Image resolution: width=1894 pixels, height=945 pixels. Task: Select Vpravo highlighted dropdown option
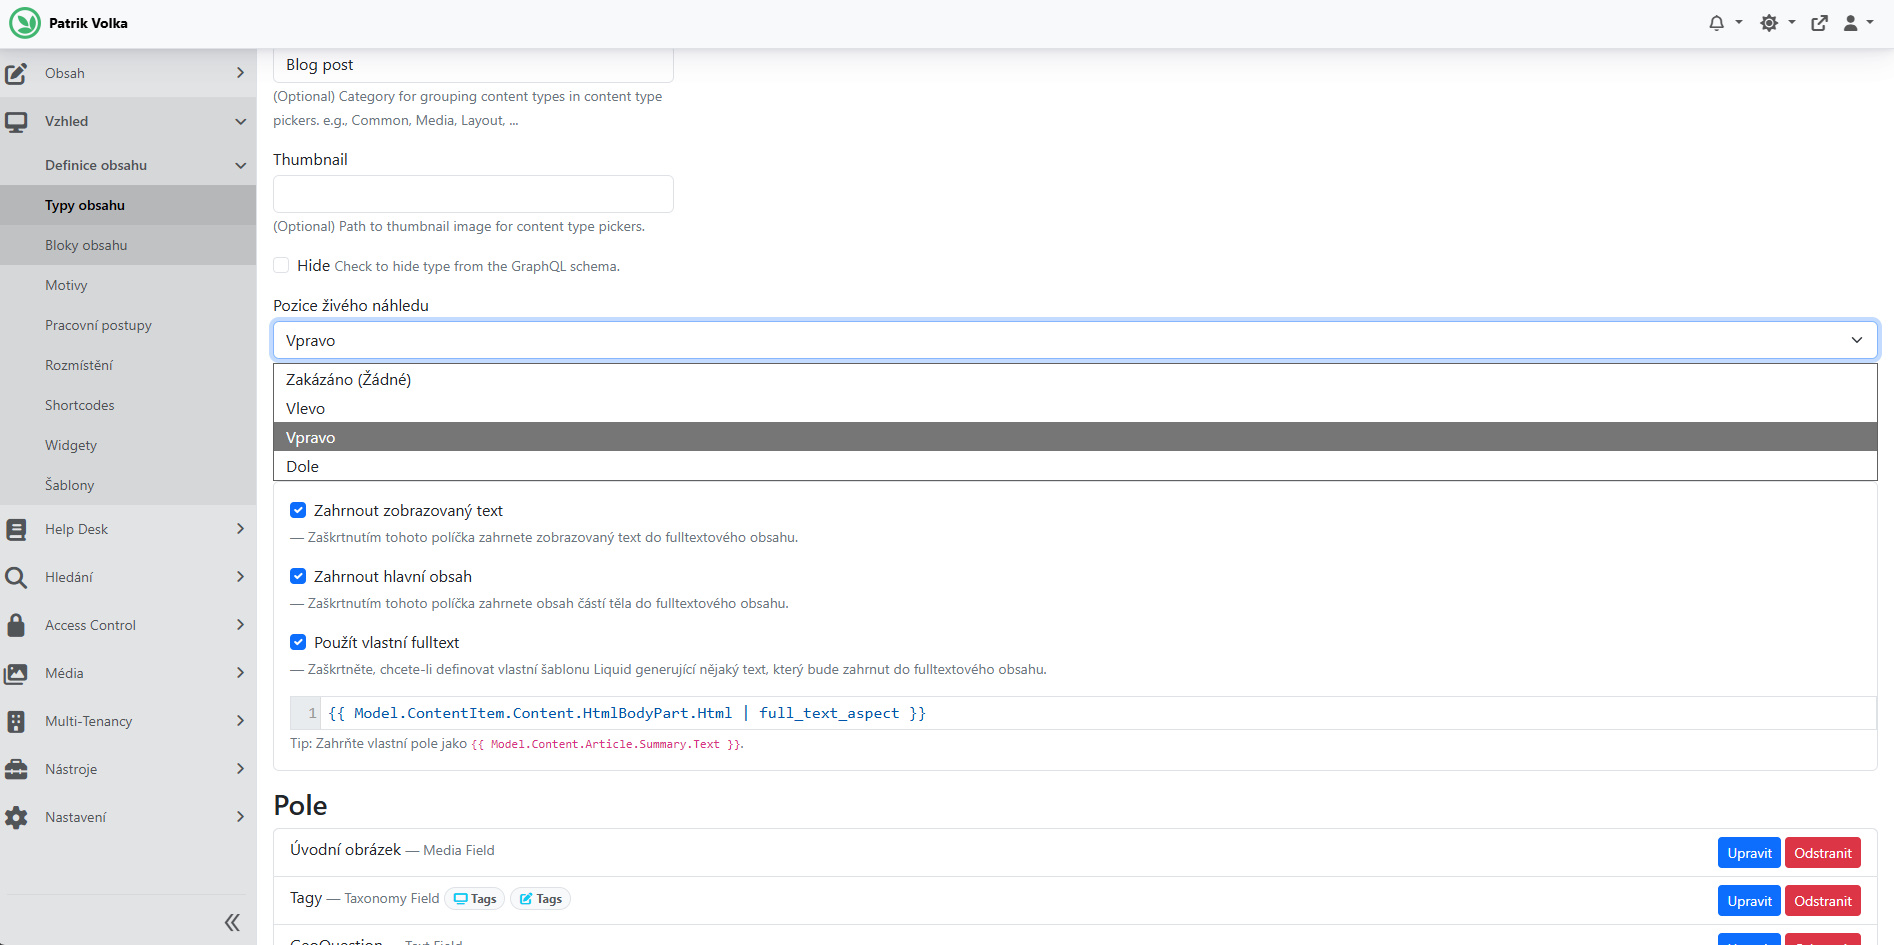1075,437
